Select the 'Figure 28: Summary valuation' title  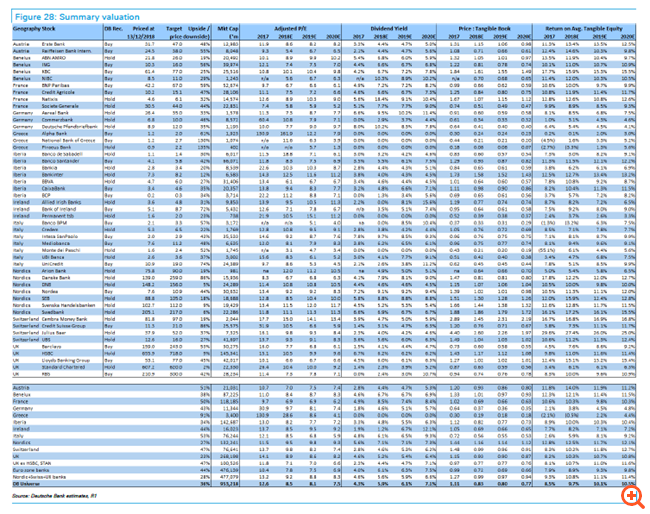(77, 17)
